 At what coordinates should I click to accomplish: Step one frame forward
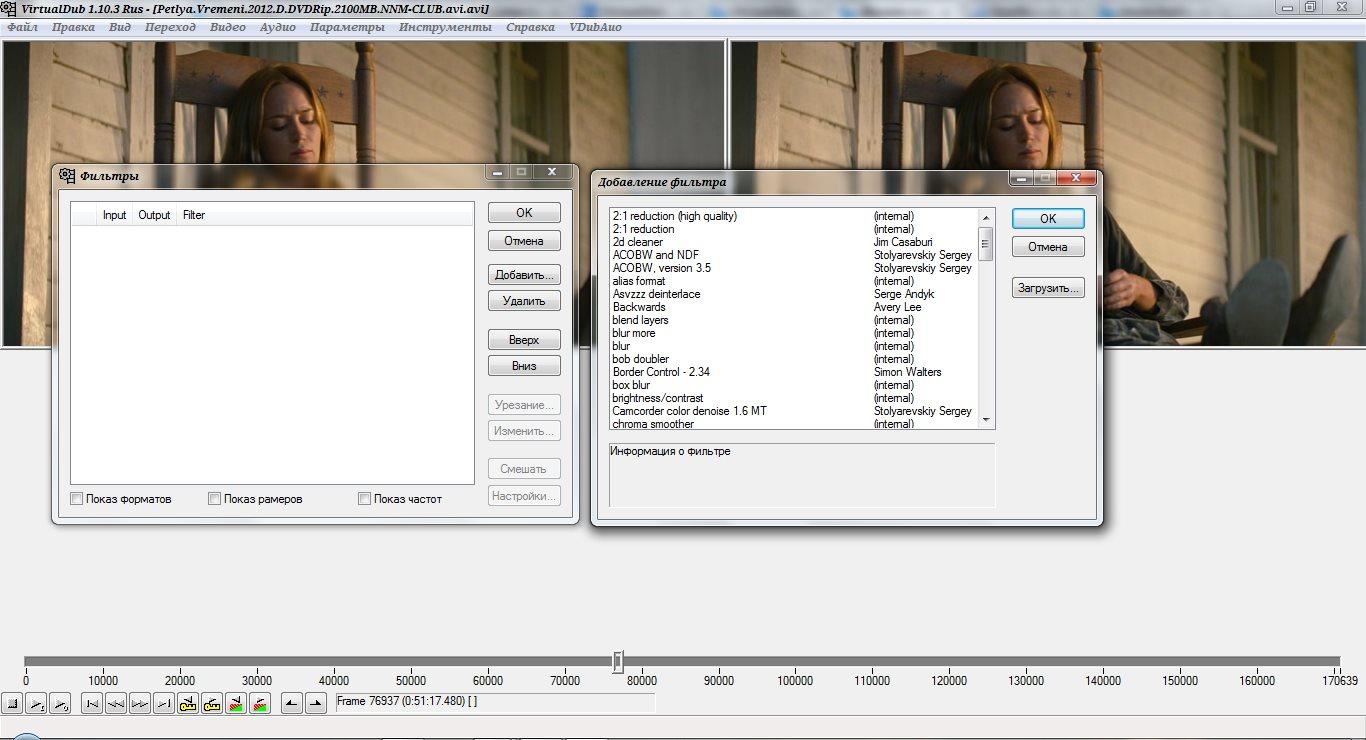[140, 703]
